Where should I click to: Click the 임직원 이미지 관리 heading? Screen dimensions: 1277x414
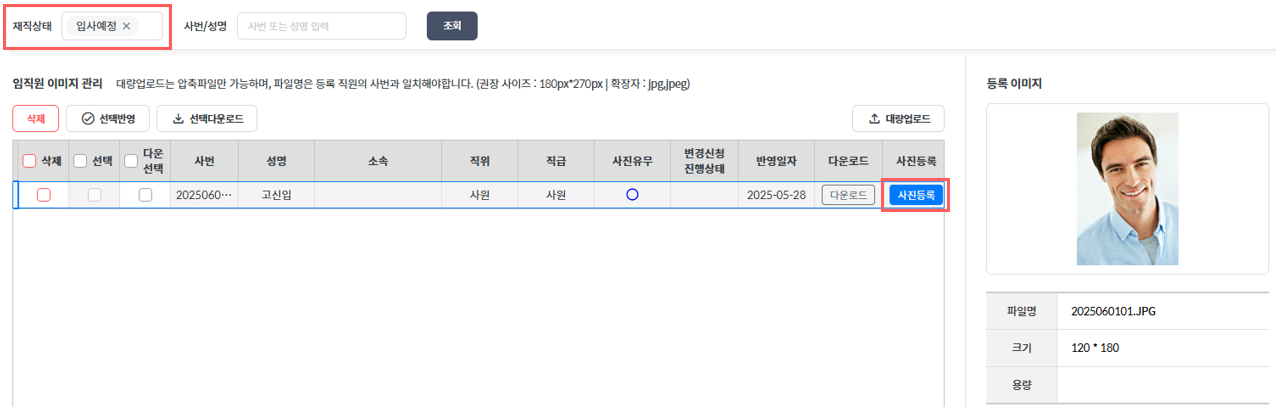coord(57,83)
